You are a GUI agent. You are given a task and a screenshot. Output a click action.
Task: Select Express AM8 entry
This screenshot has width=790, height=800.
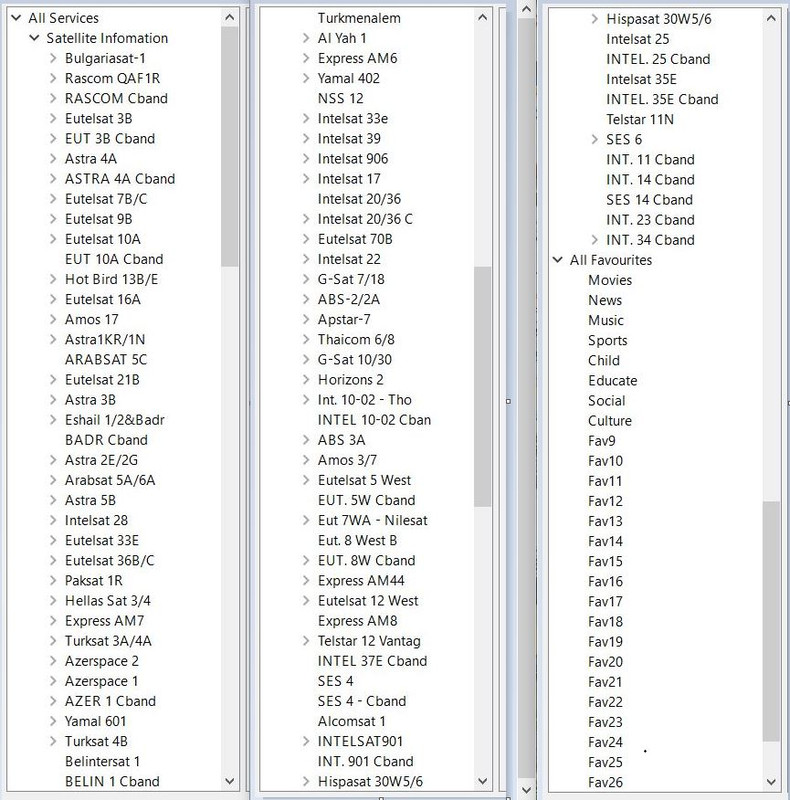[357, 620]
